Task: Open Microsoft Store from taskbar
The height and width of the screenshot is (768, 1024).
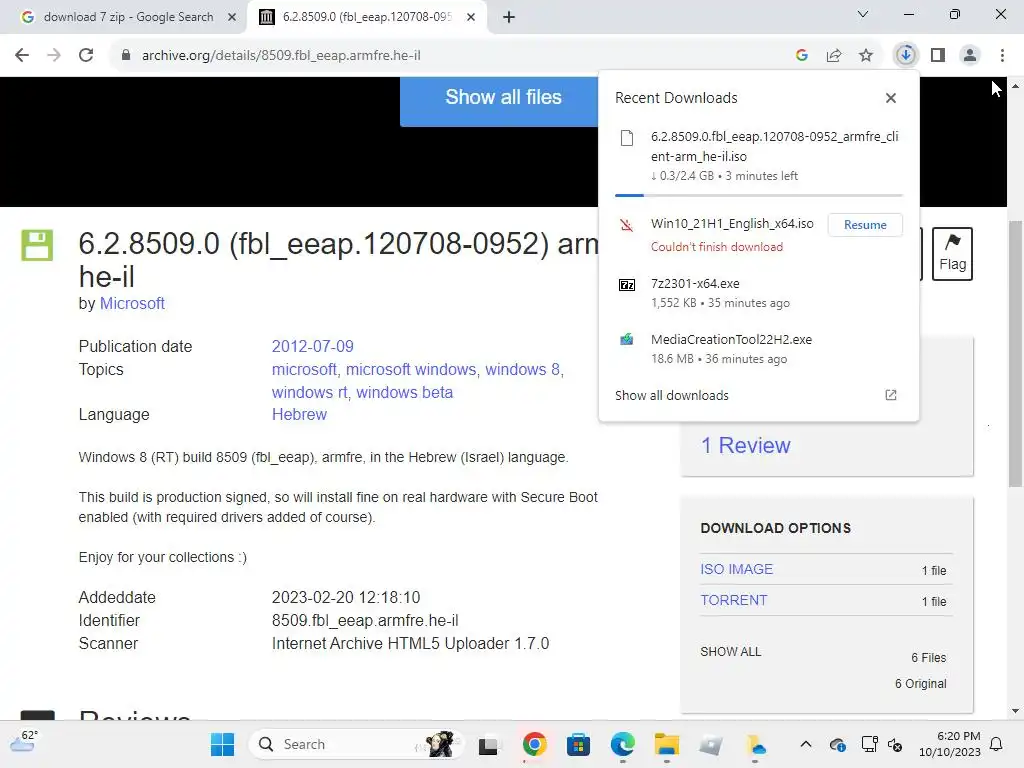Action: click(578, 744)
